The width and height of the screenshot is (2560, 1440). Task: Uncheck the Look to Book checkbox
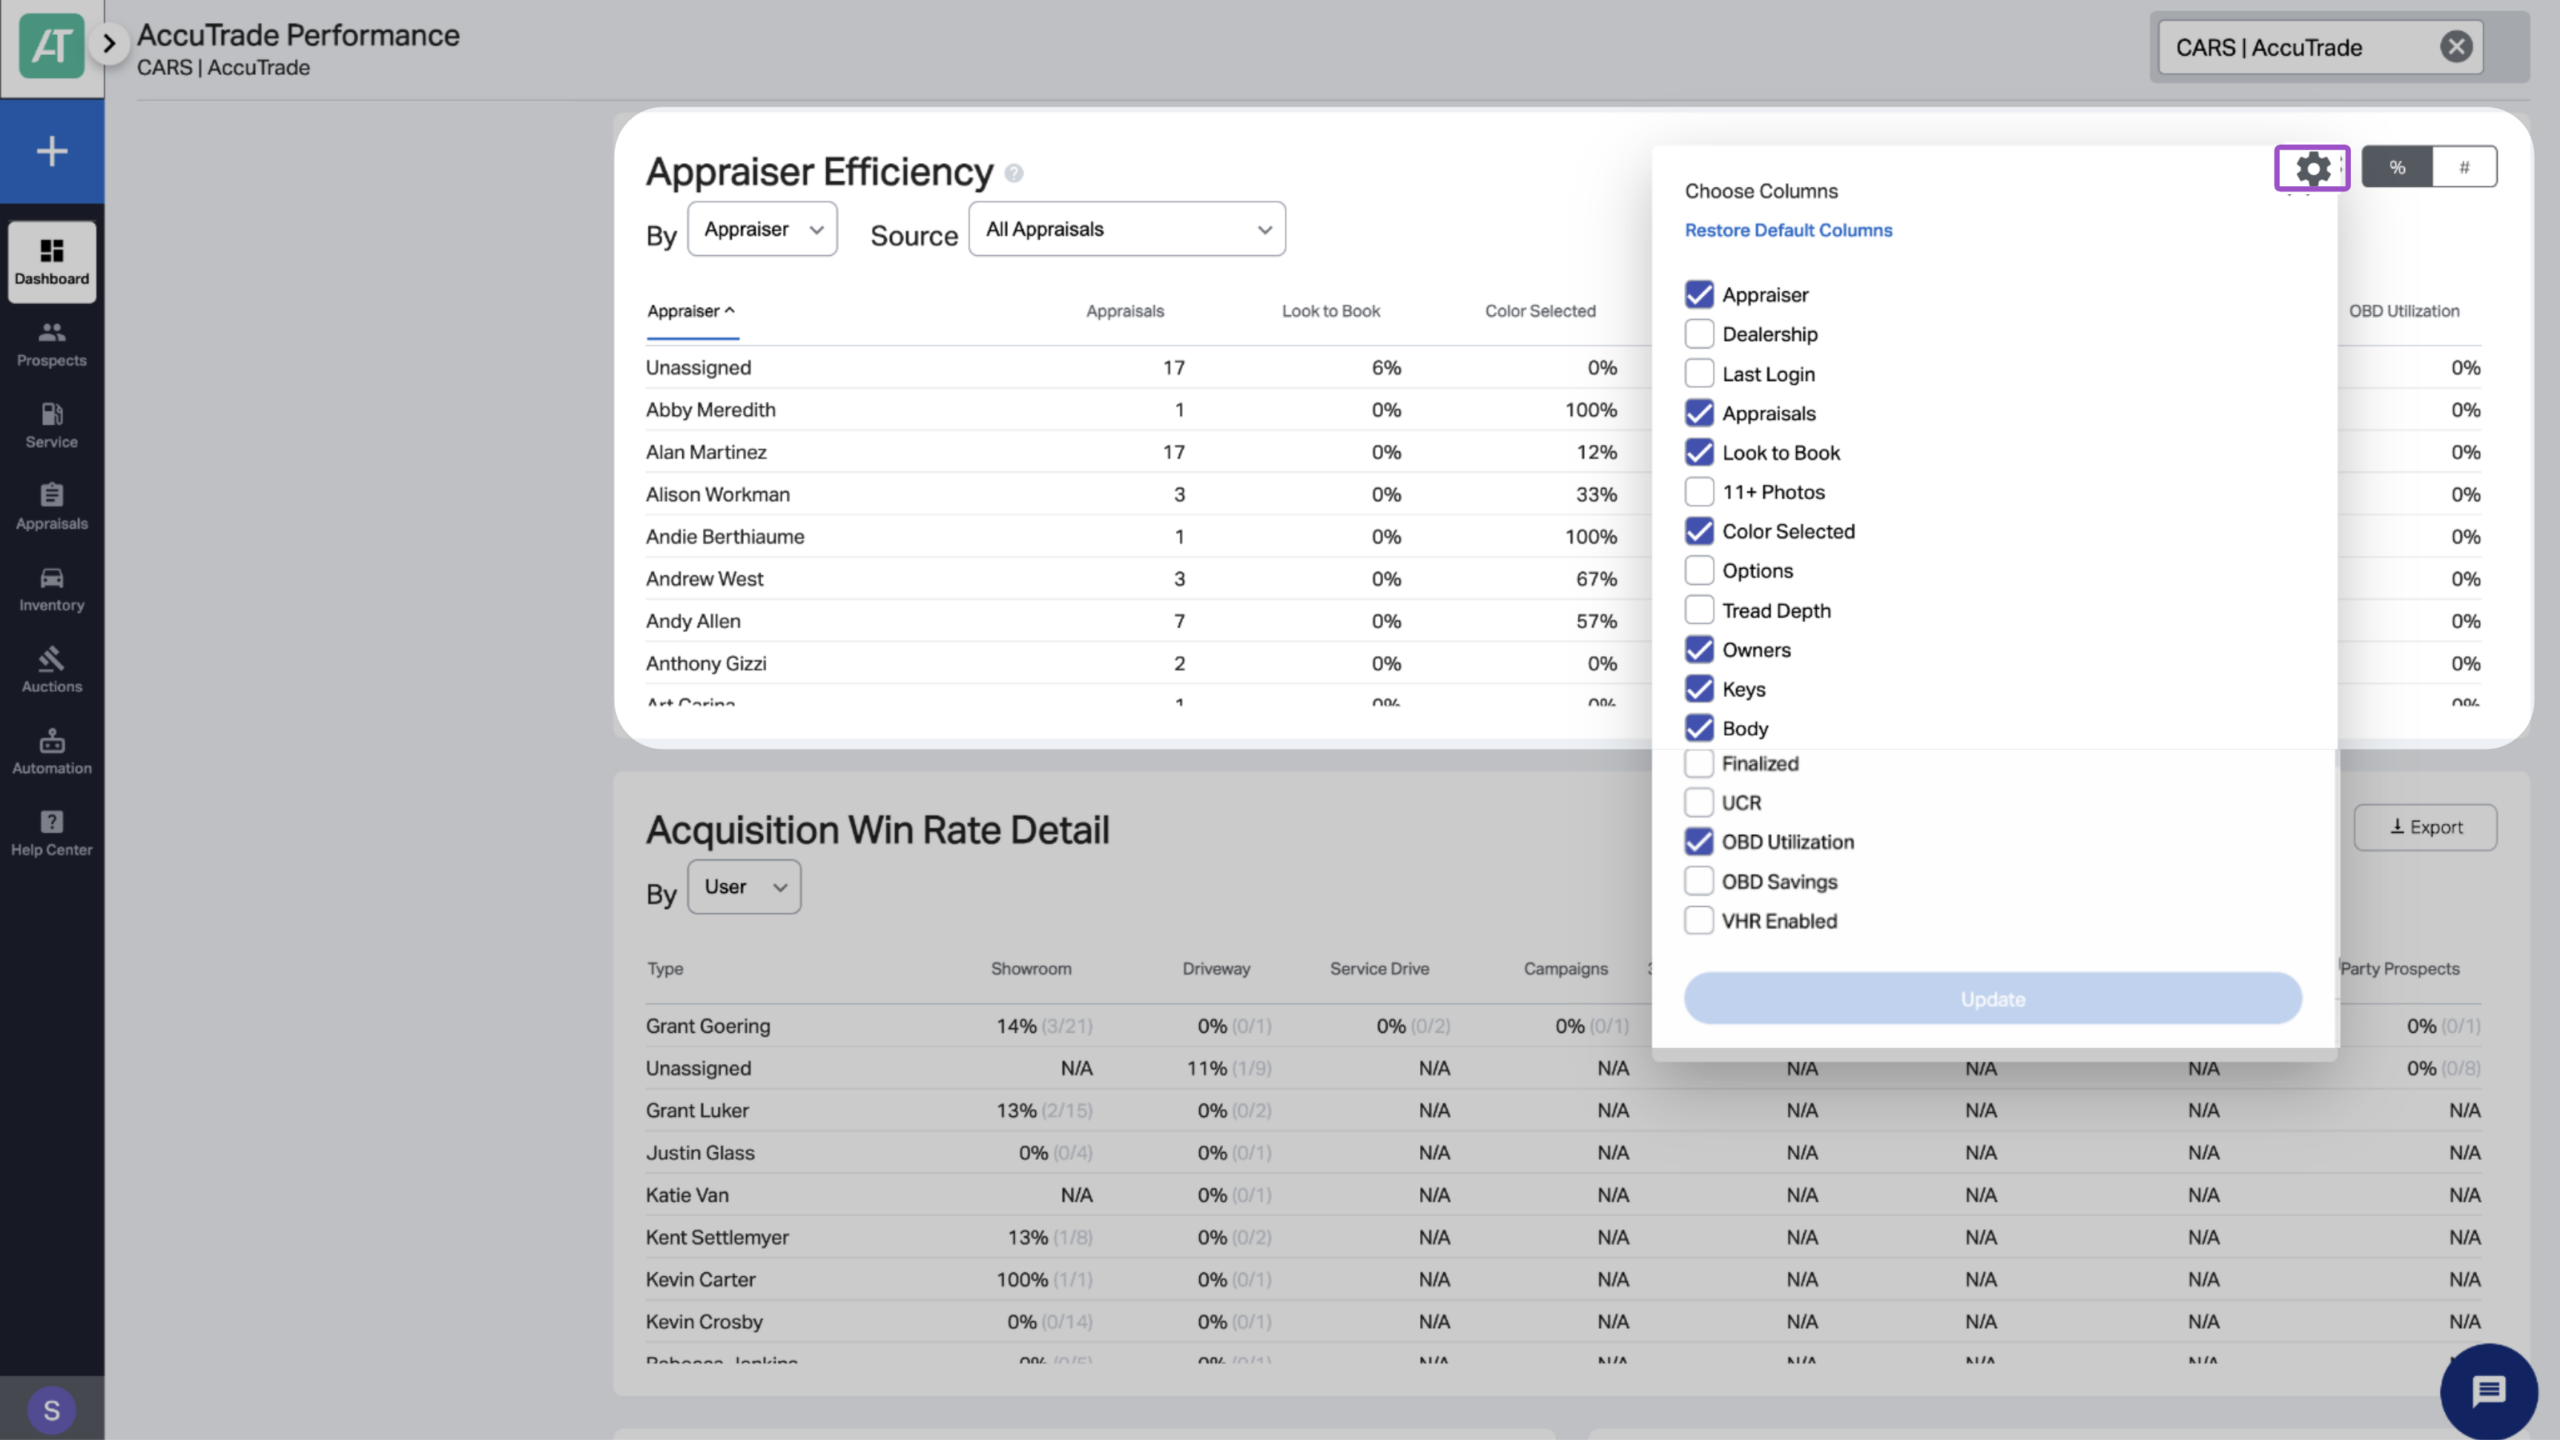[1699, 453]
